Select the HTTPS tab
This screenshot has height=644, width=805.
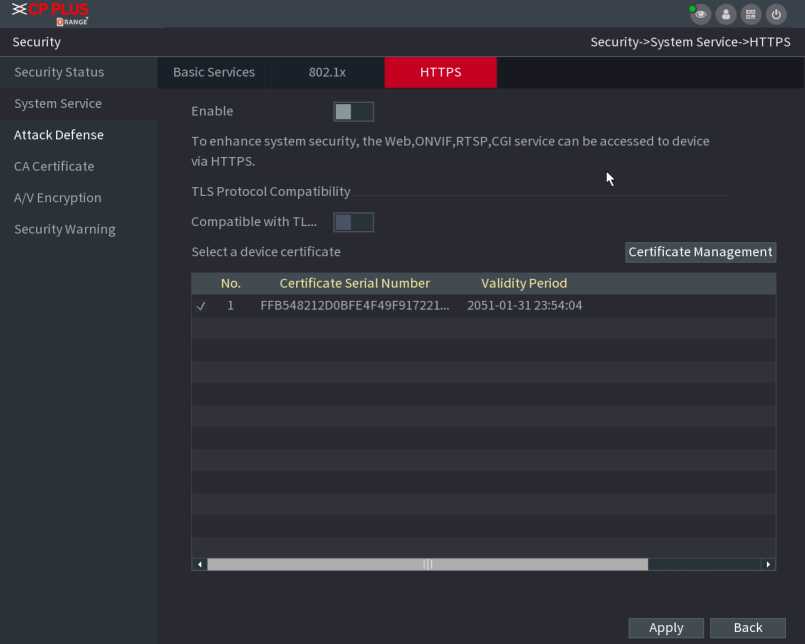click(x=440, y=72)
